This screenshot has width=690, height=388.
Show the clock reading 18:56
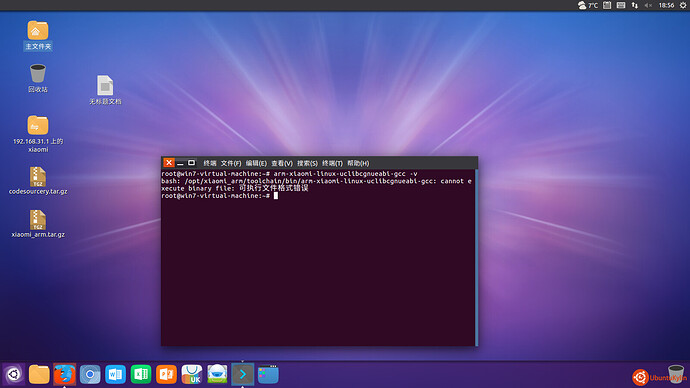tap(666, 5)
